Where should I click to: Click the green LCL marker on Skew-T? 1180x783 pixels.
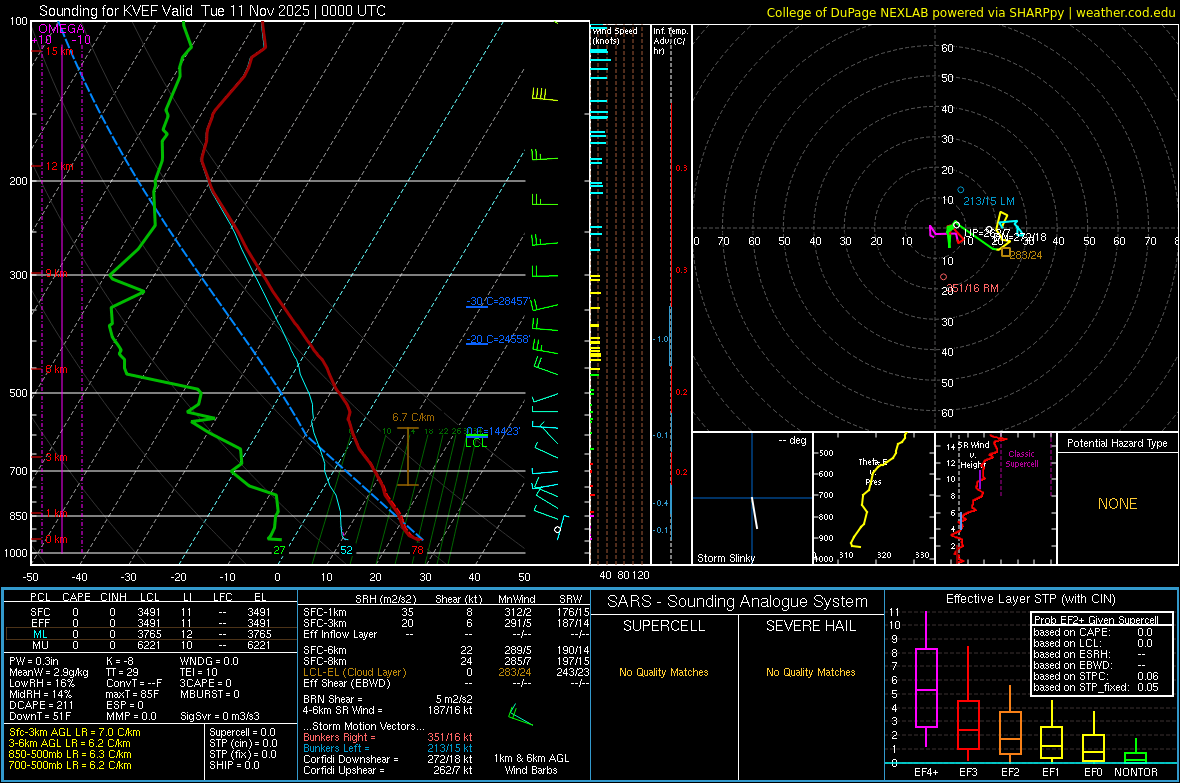point(476,439)
